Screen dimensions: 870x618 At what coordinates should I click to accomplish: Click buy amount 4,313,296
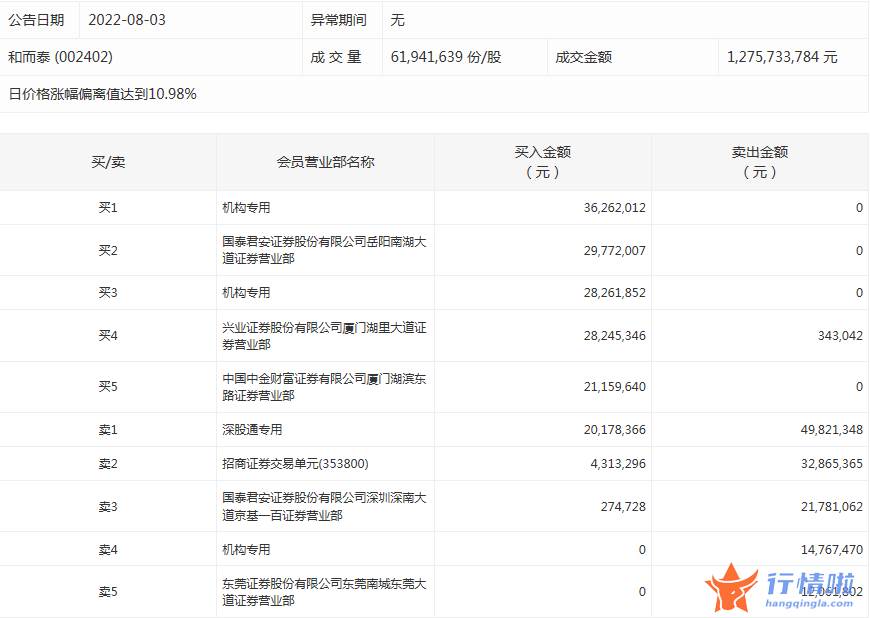[x=618, y=463]
